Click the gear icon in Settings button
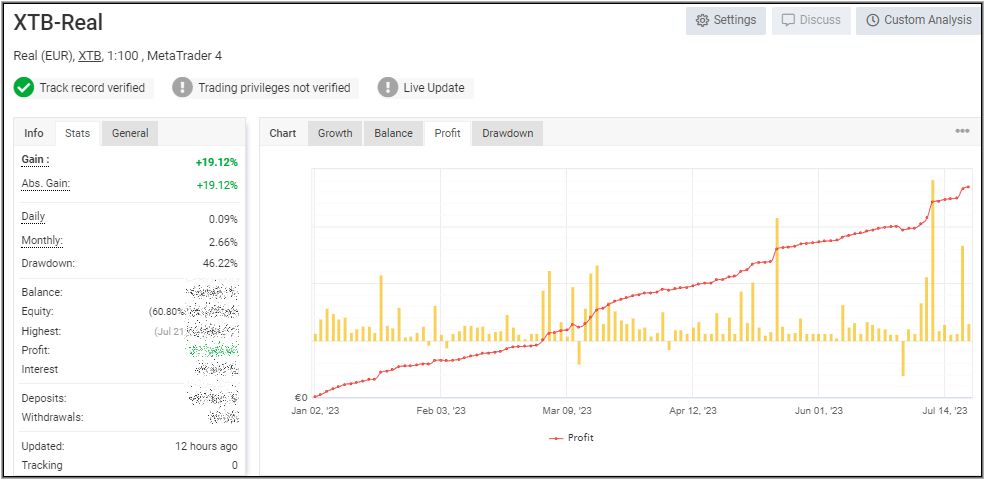Screen dimensions: 985x480 tap(702, 20)
